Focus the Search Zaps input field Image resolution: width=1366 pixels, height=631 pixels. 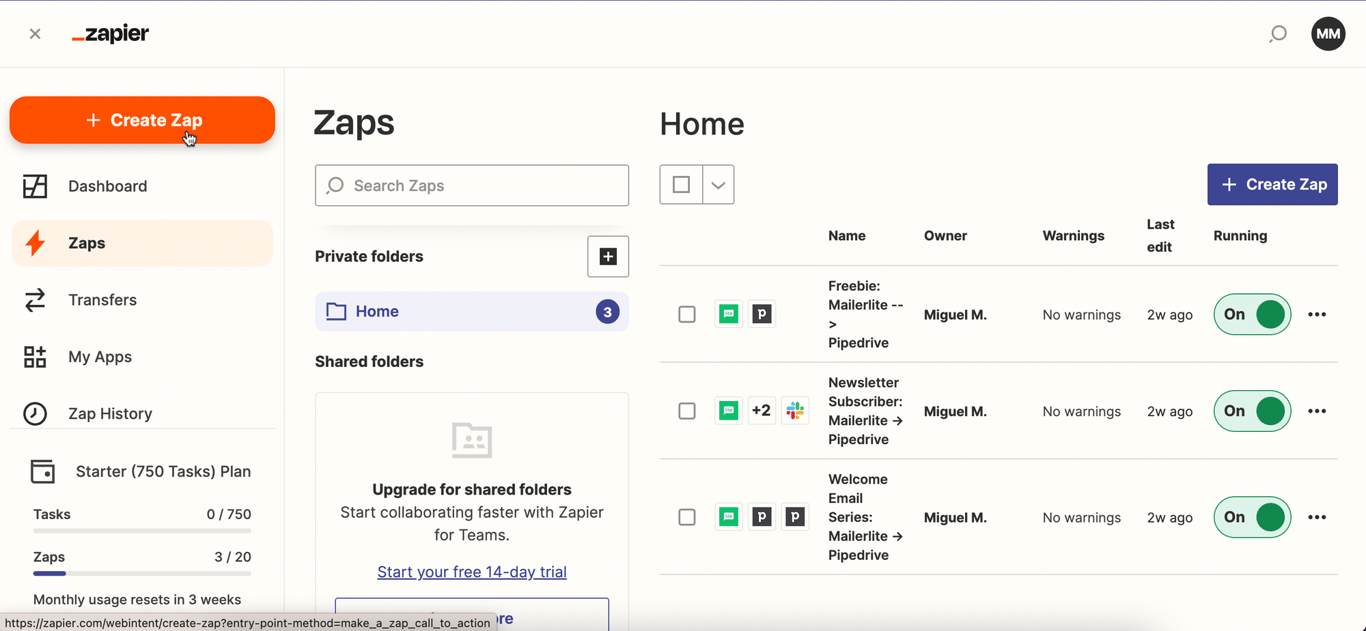(x=472, y=186)
